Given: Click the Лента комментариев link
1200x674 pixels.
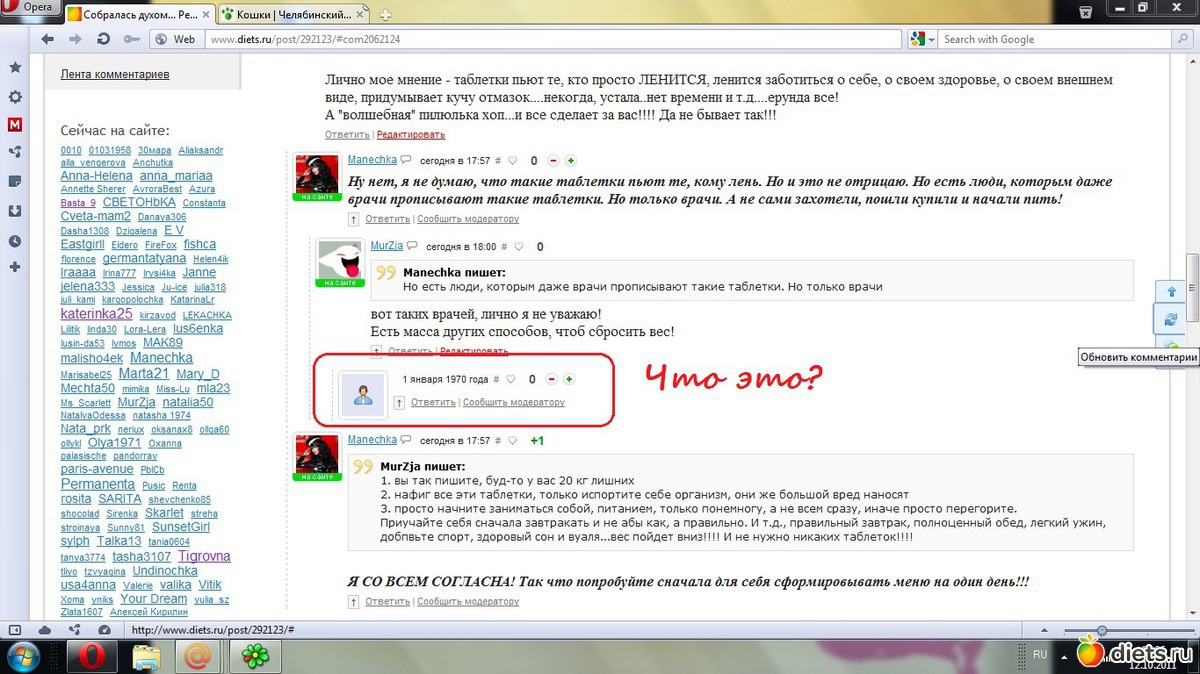Looking at the screenshot, I should (x=114, y=74).
